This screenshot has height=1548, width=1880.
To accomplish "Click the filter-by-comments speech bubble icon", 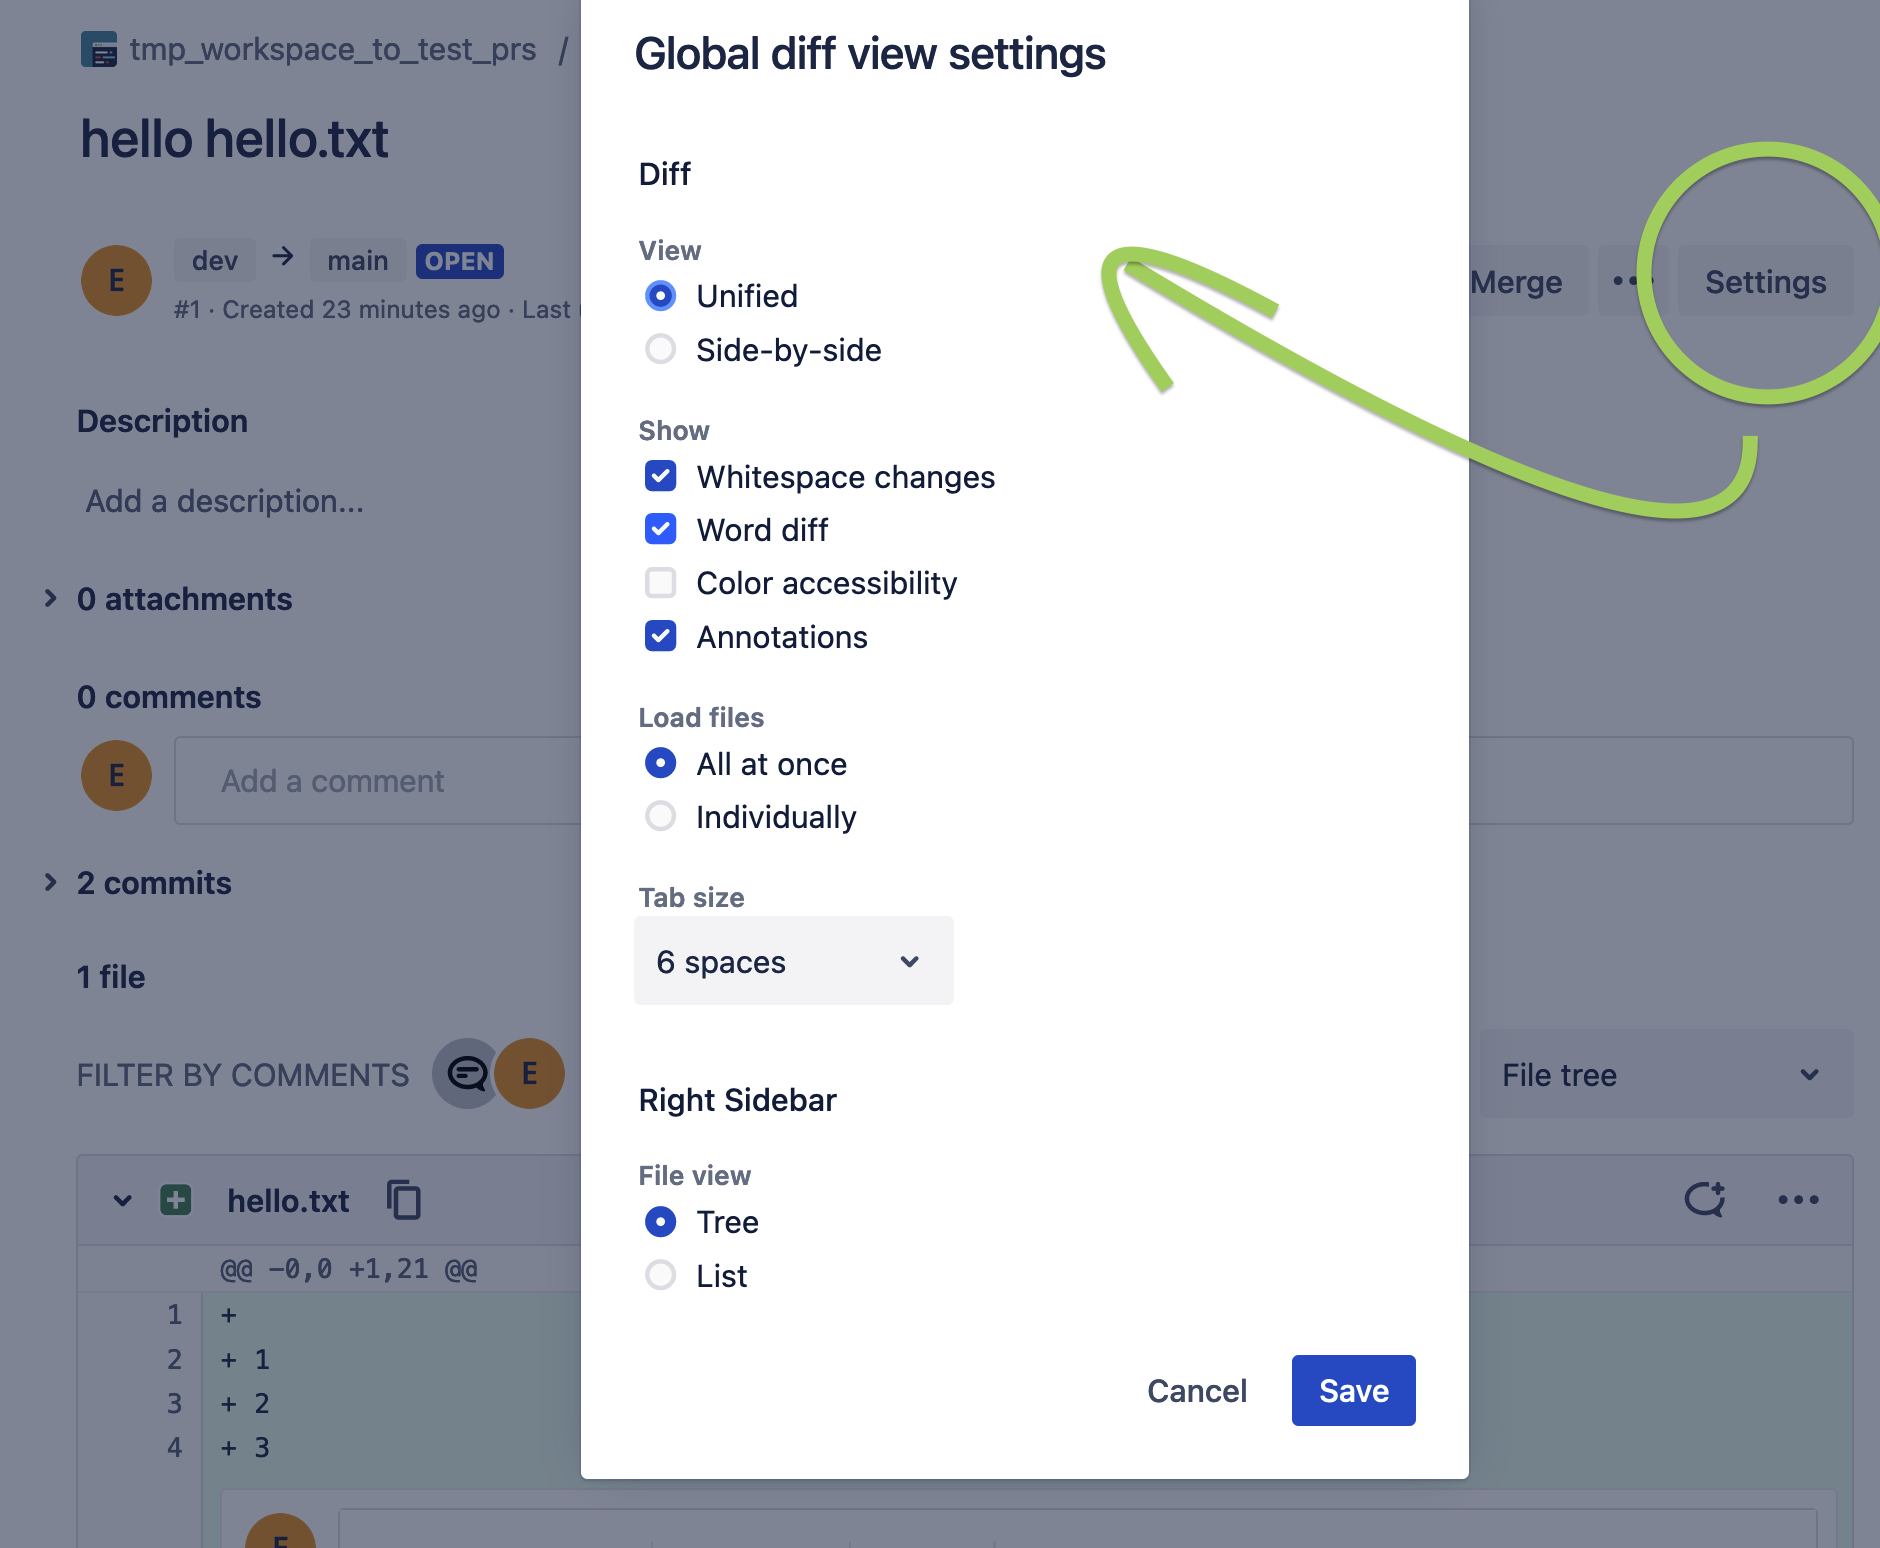I will 466,1073.
